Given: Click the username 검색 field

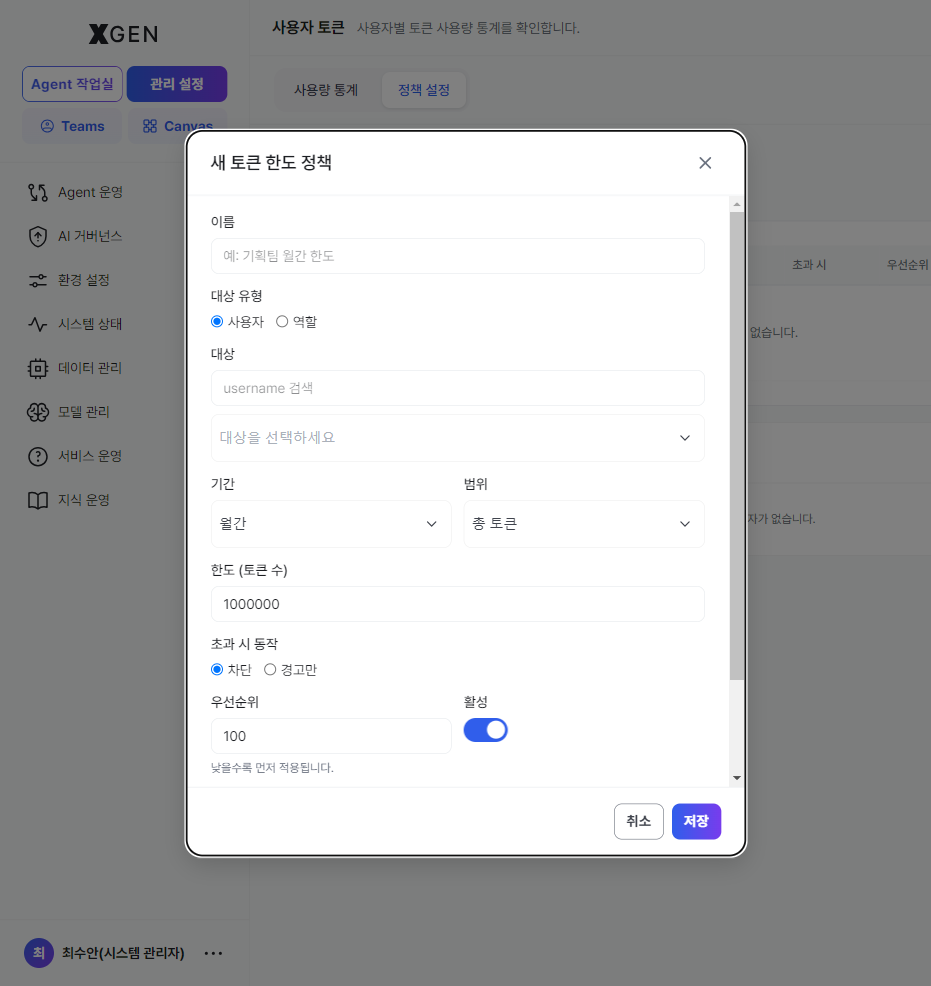Looking at the screenshot, I should coord(458,388).
